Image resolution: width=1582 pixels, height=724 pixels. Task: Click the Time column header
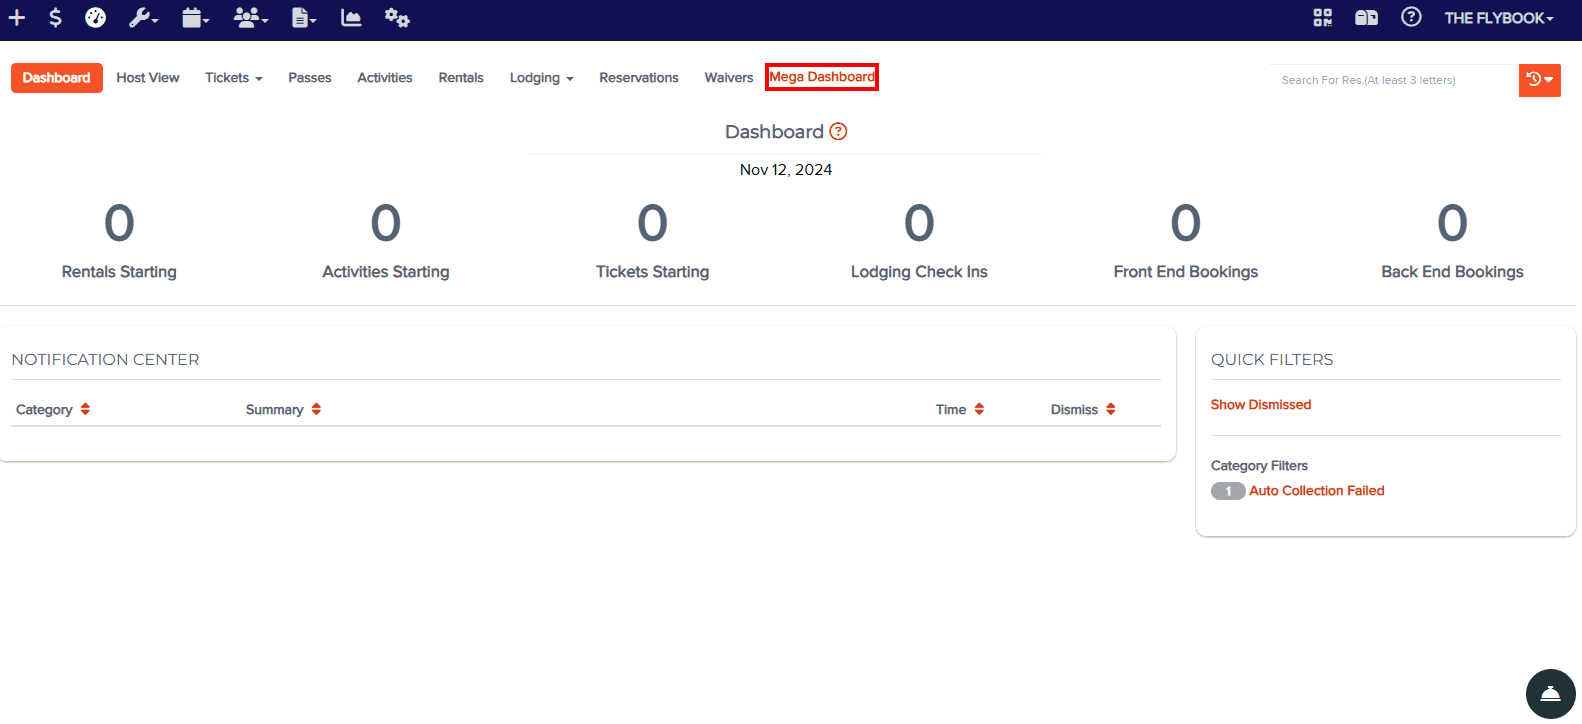[951, 410]
